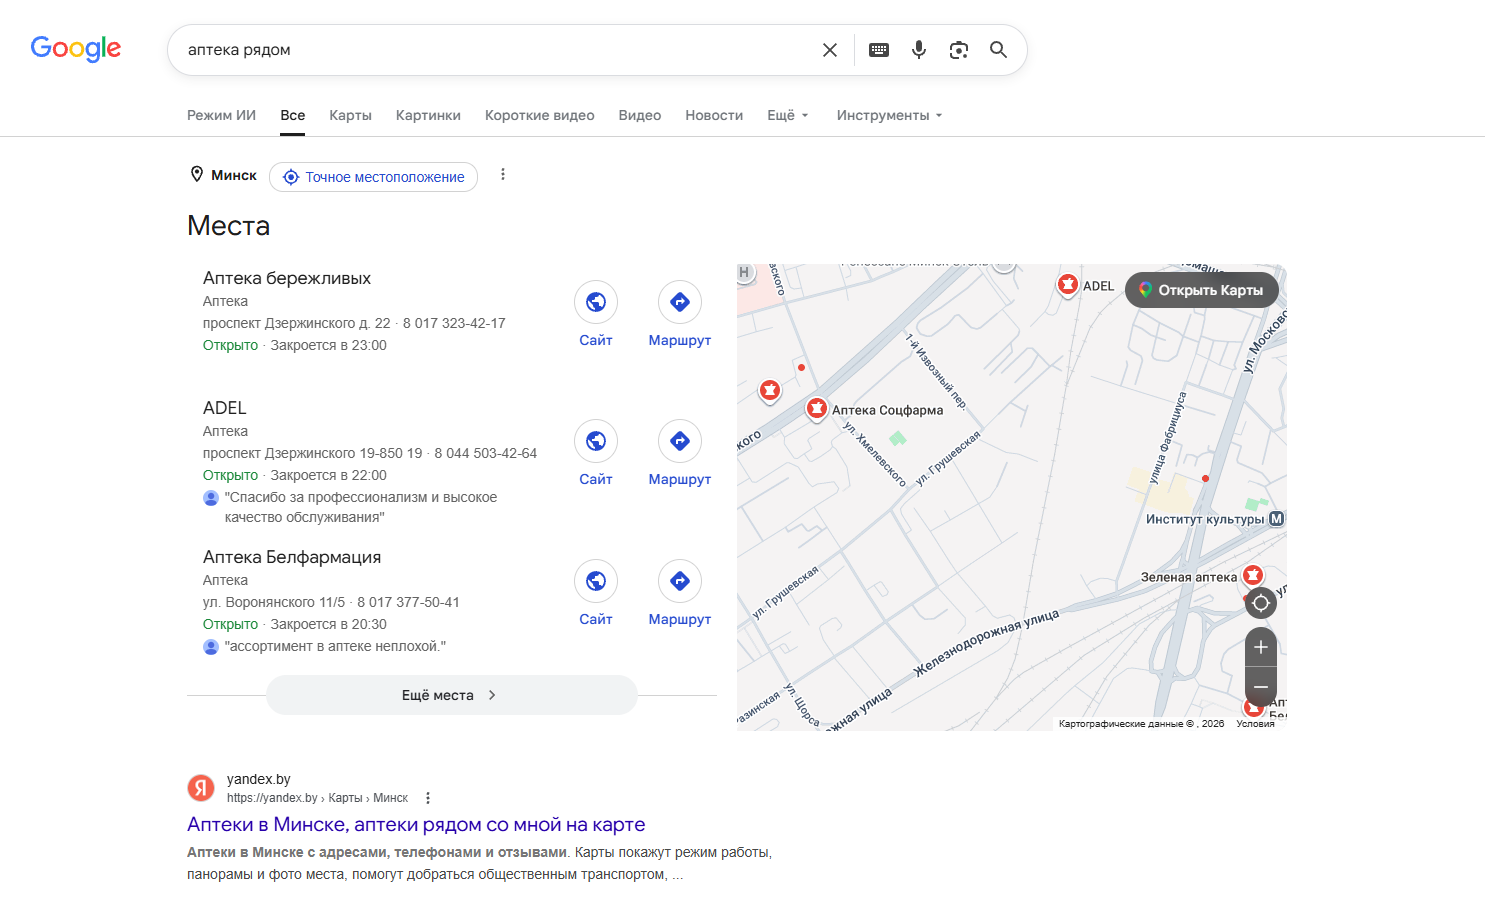This screenshot has height=908, width=1485.
Task: Click the Google logo
Action: point(76,48)
